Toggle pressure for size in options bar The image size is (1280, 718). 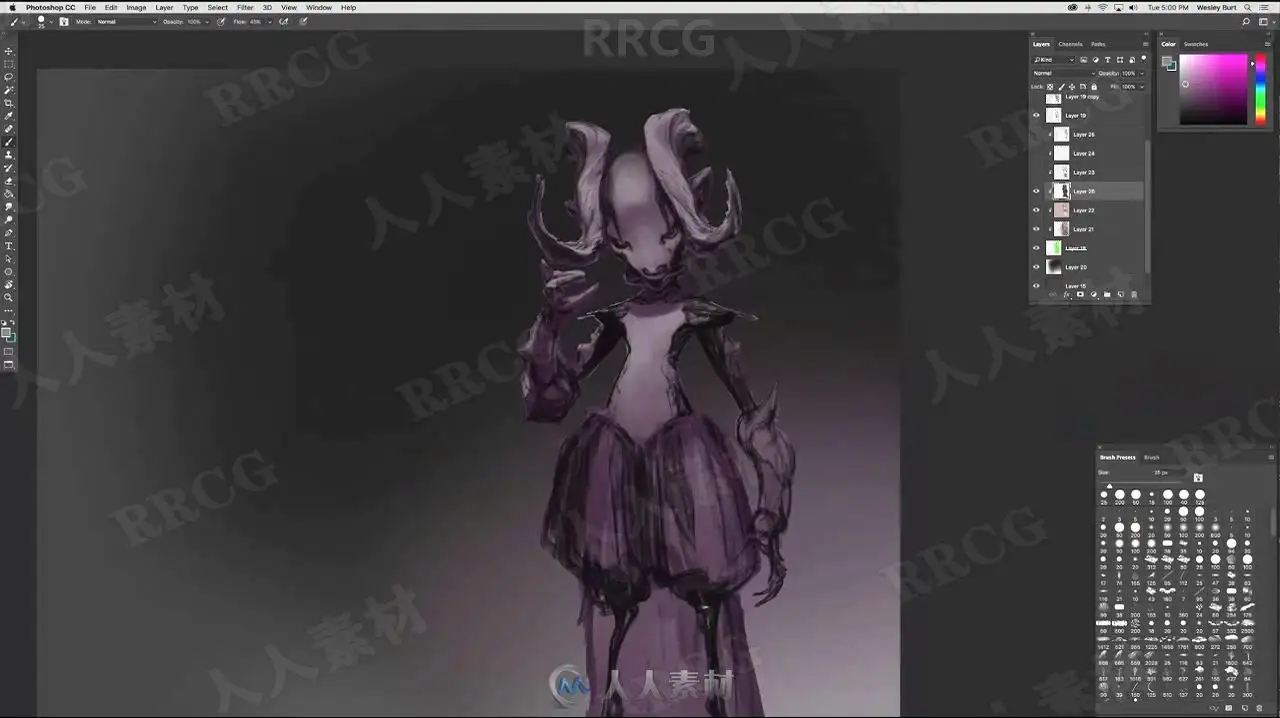pyautogui.click(x=303, y=21)
